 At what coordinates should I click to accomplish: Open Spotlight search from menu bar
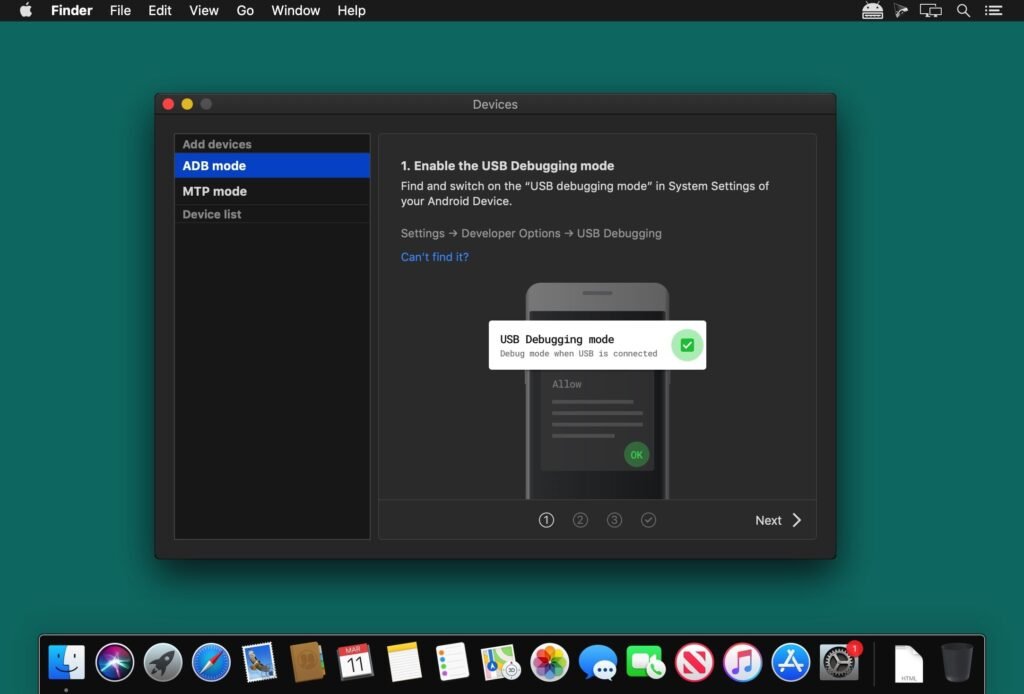click(963, 10)
